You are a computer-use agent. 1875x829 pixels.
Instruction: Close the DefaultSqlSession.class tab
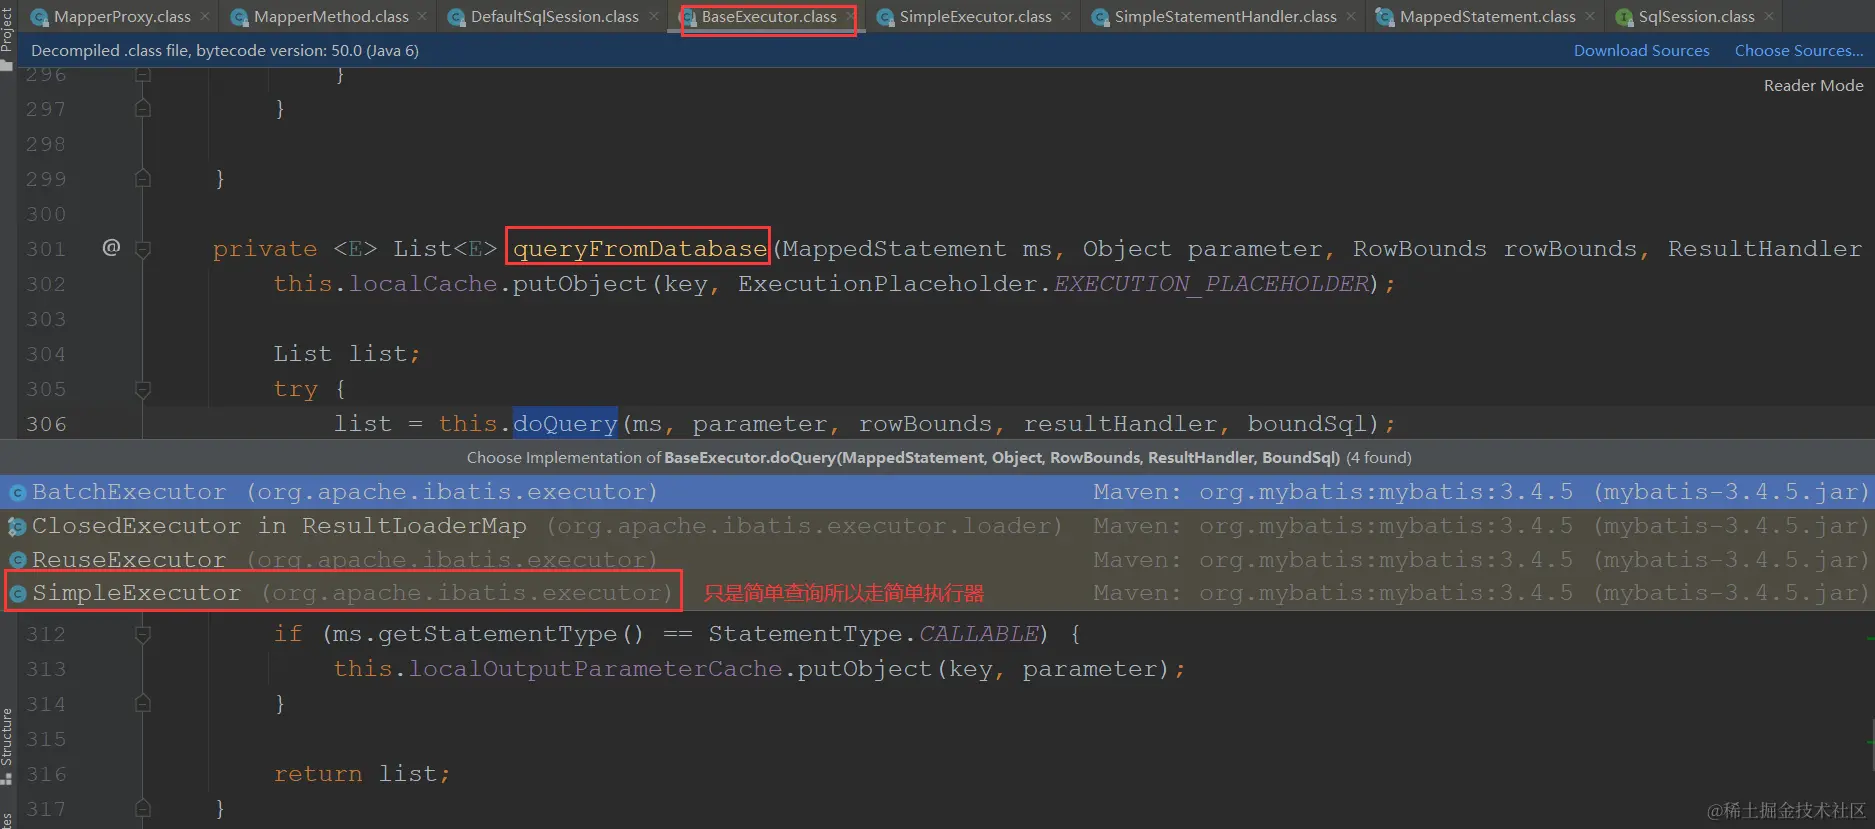point(654,17)
